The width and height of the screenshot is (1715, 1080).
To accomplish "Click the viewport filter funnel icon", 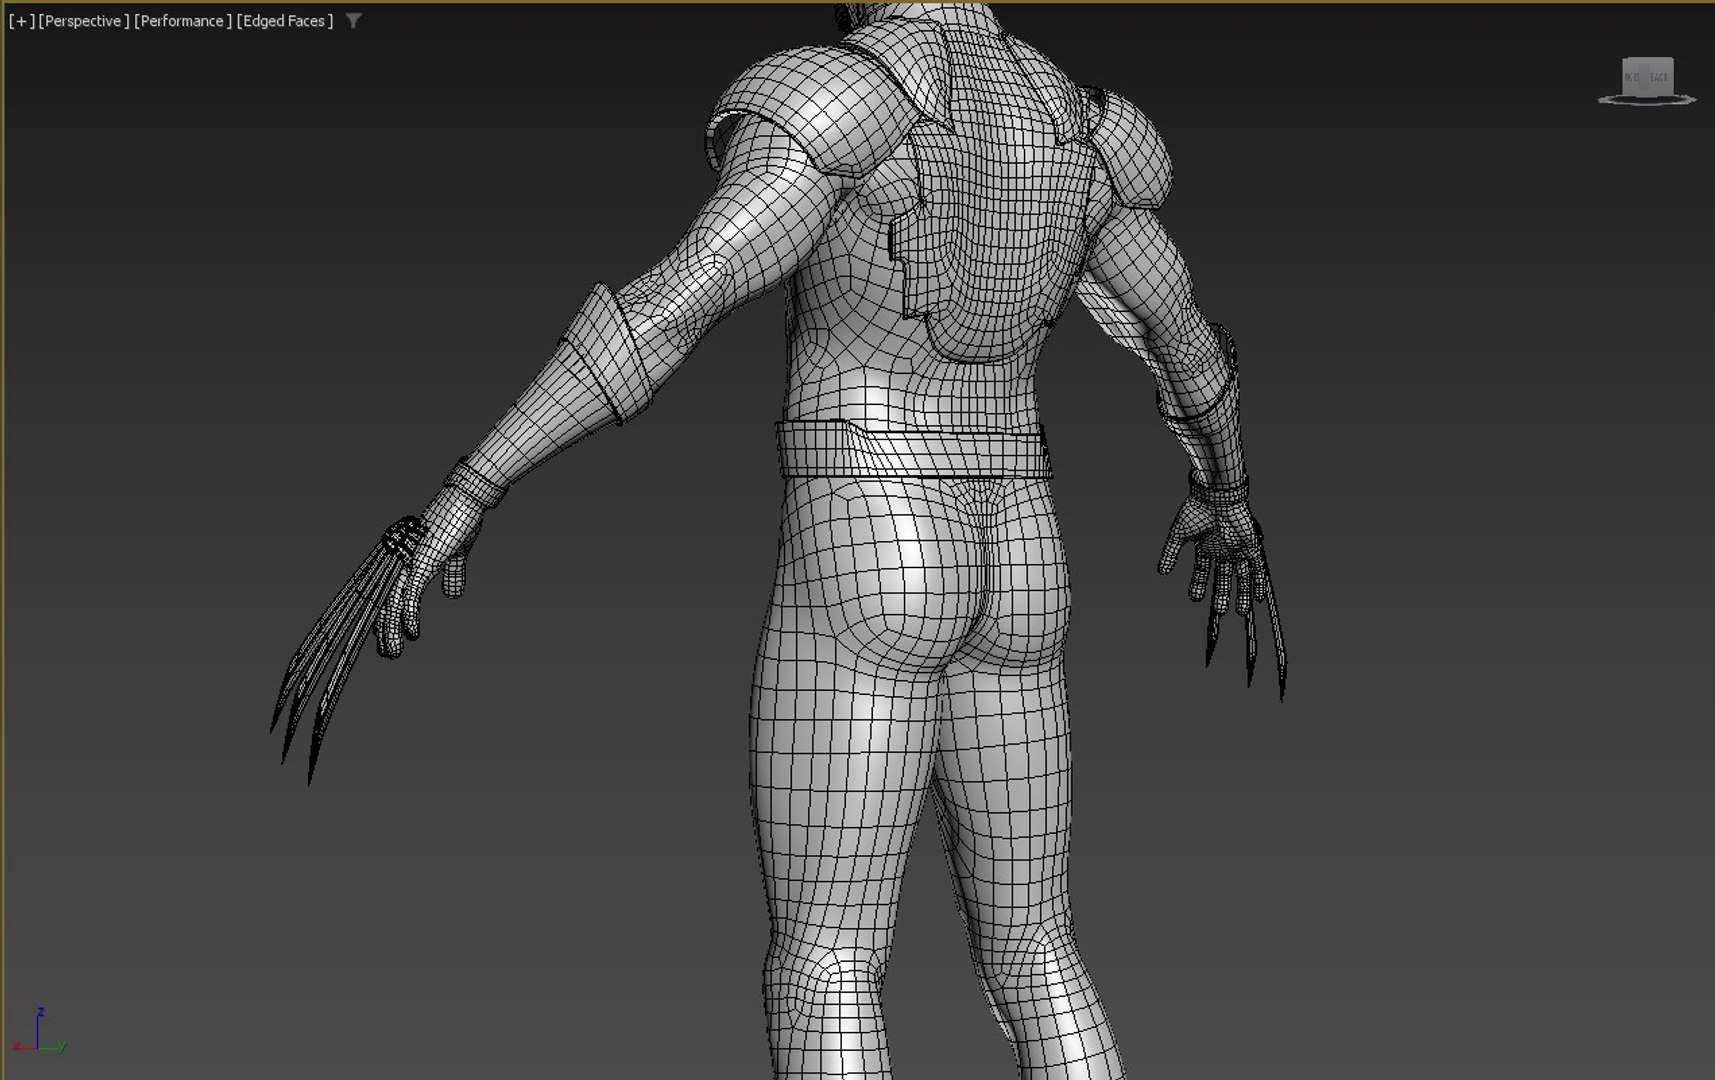I will tap(353, 21).
